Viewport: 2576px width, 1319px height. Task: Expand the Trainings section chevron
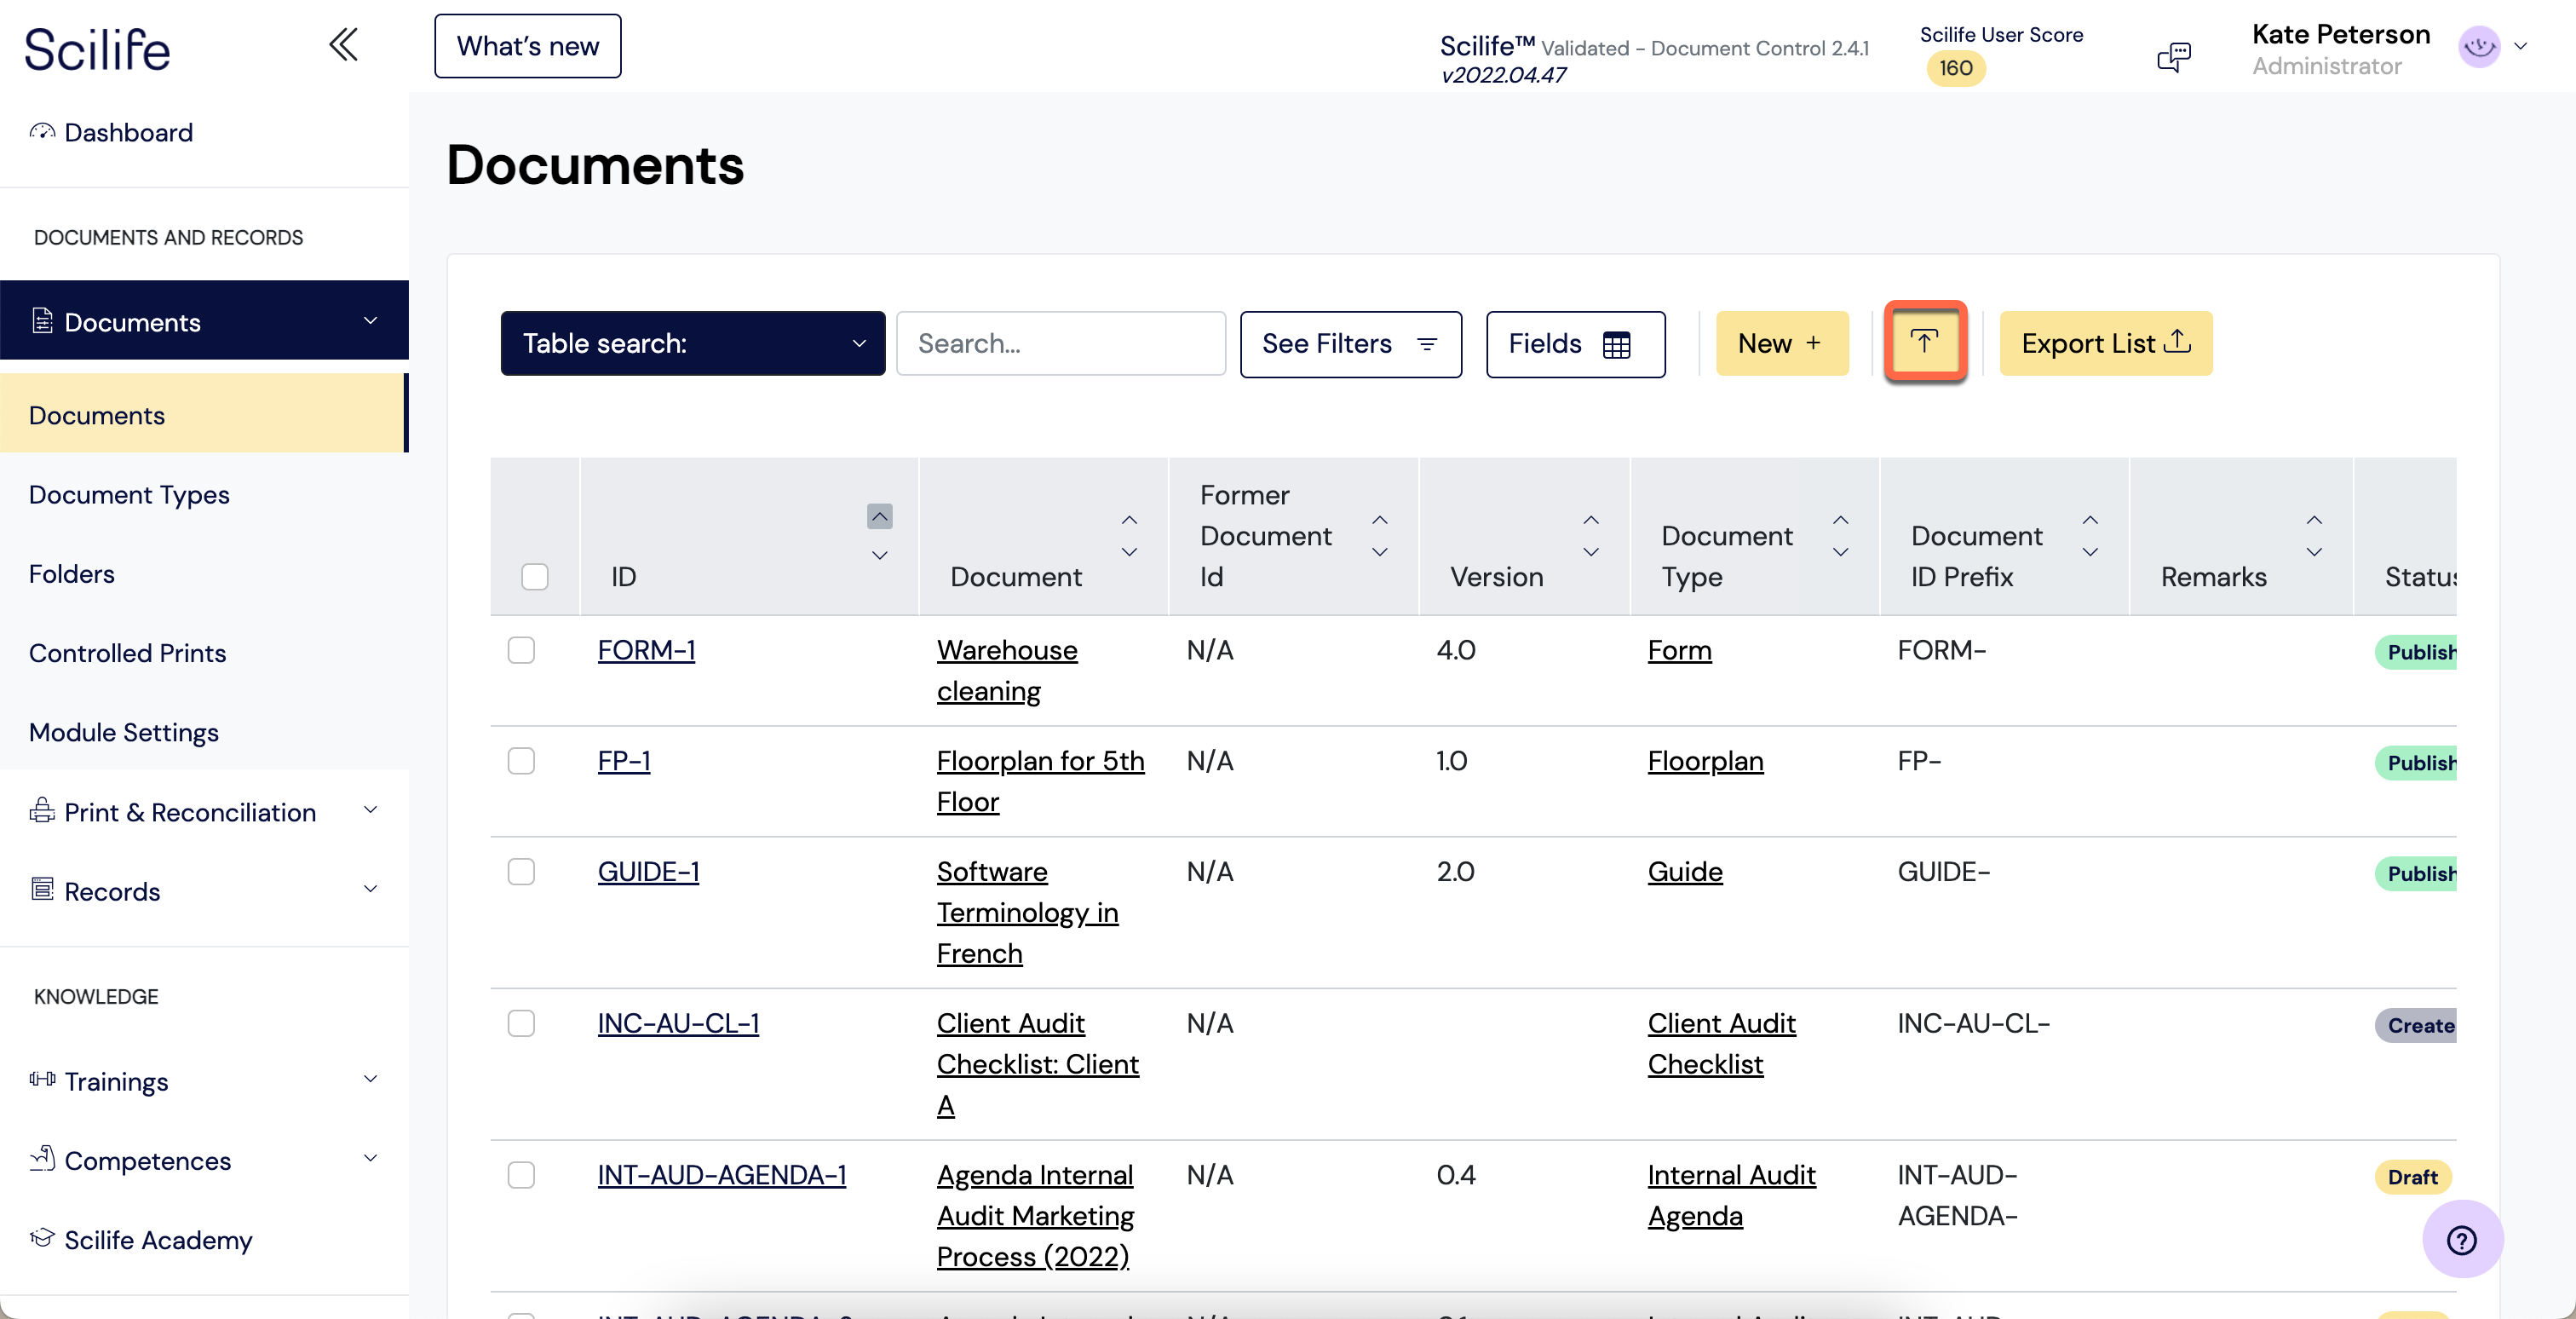coord(370,1079)
